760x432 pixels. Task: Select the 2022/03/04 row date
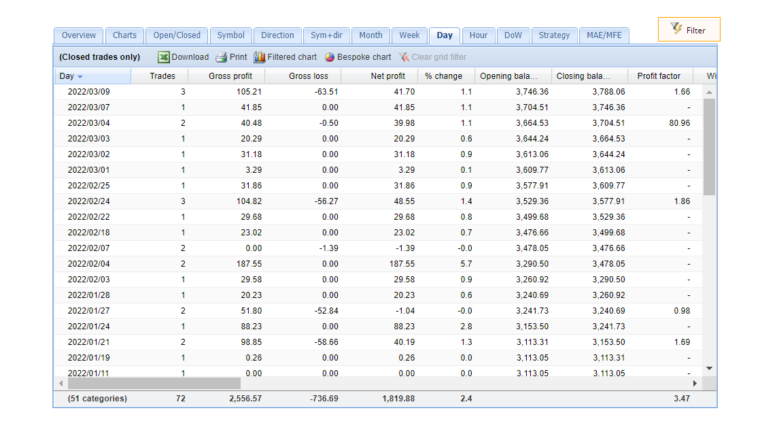89,123
